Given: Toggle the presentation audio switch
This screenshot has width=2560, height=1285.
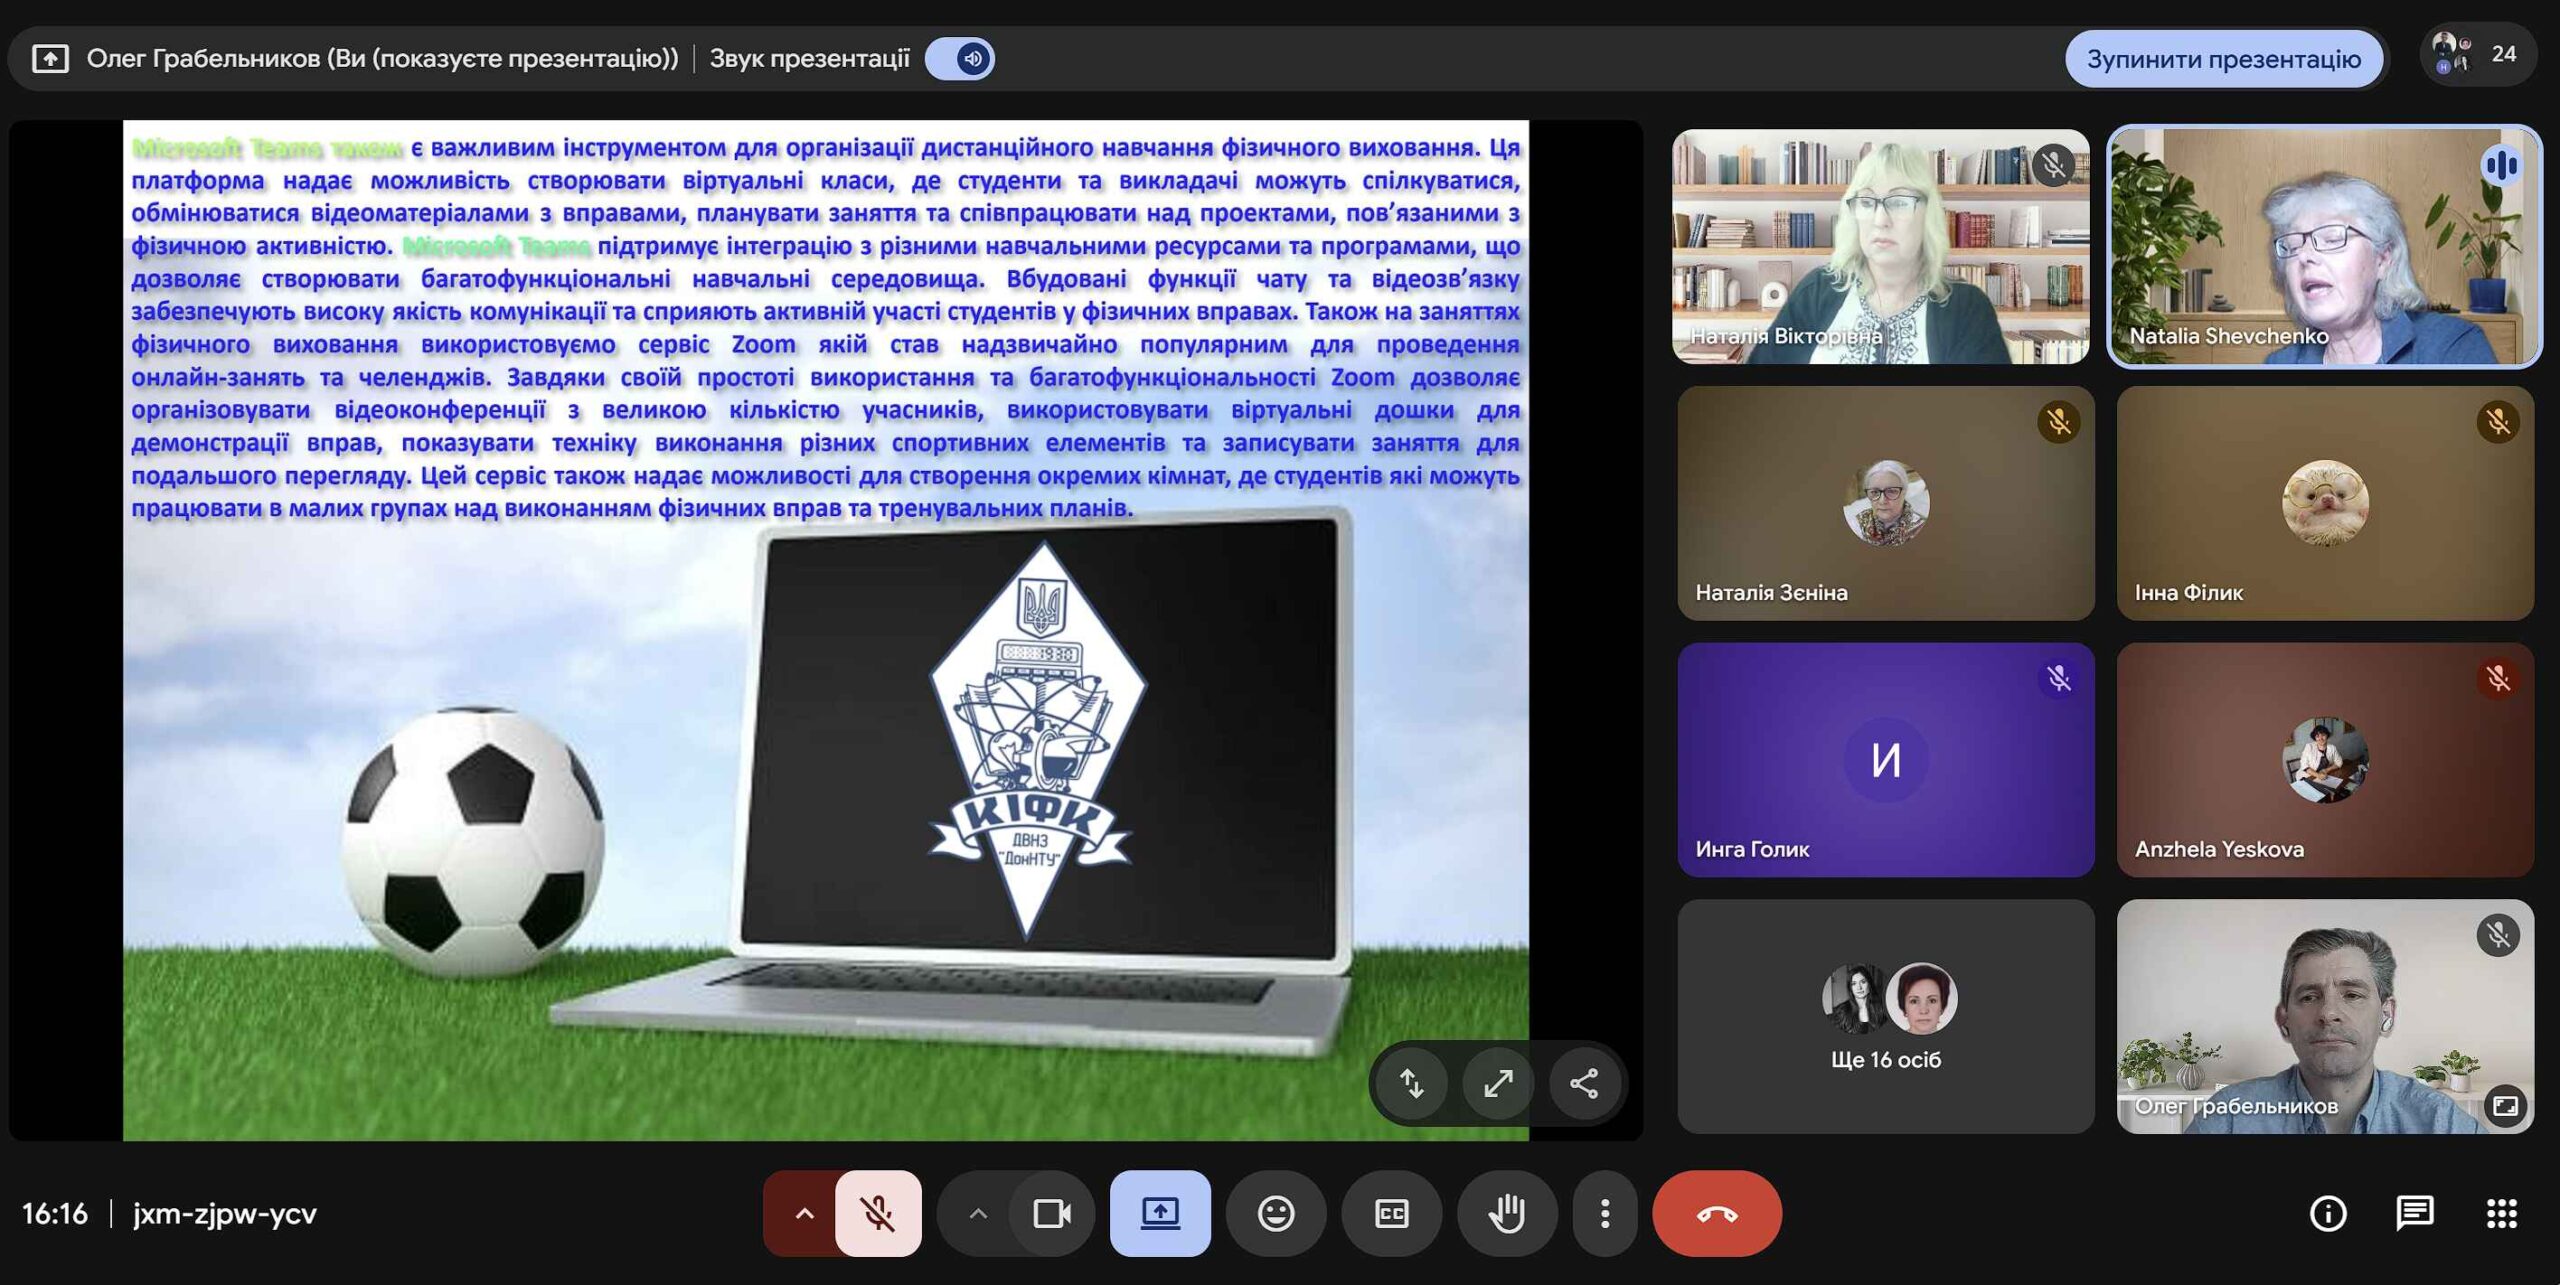Looking at the screenshot, I should click(x=959, y=59).
